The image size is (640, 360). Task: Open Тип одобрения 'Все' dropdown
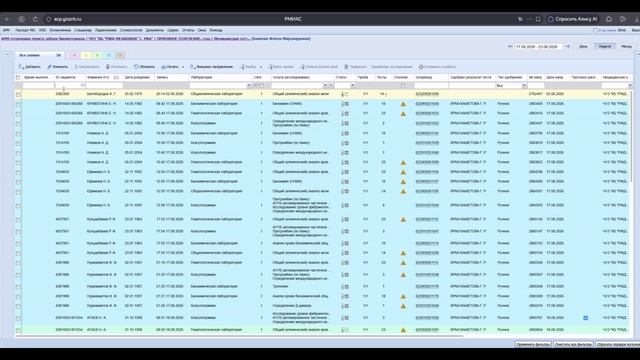(524, 85)
